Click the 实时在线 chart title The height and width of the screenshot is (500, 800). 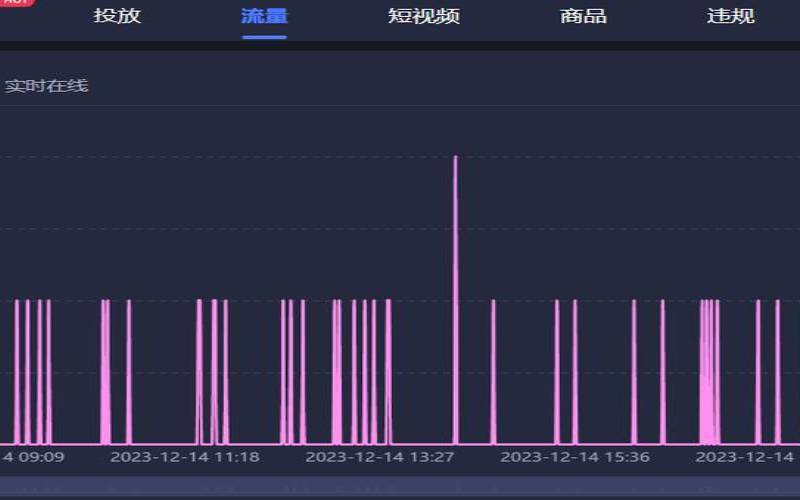(46, 86)
